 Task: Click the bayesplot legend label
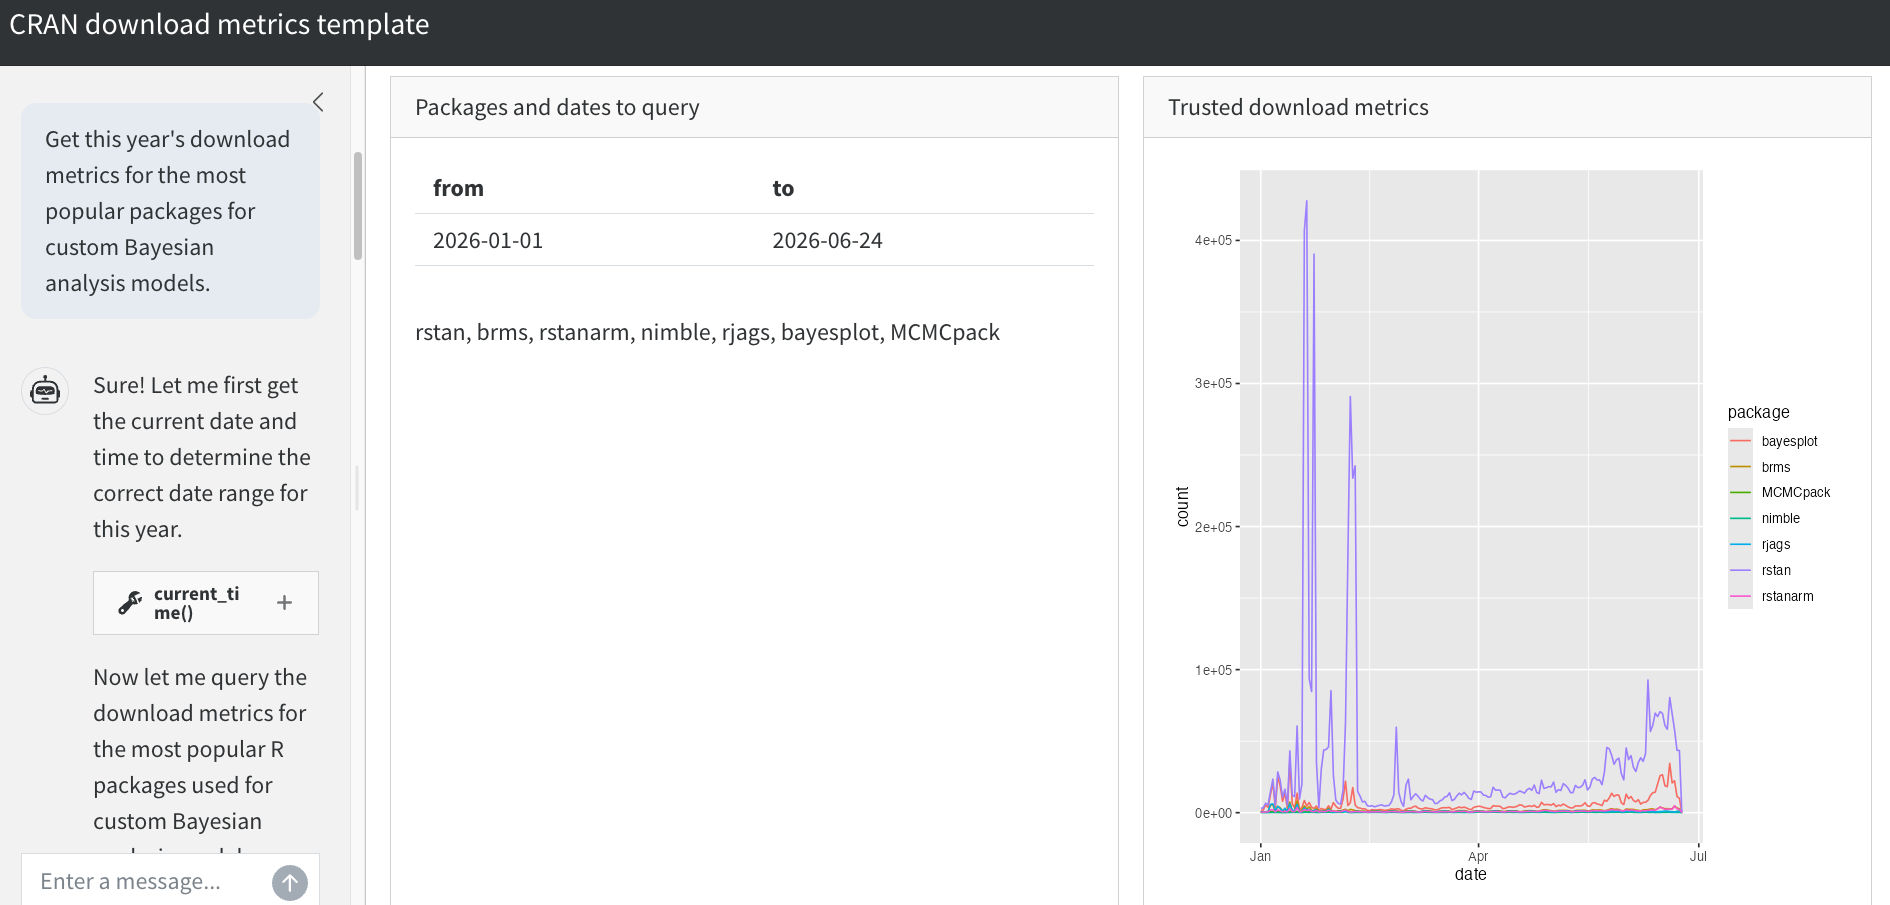(1789, 441)
